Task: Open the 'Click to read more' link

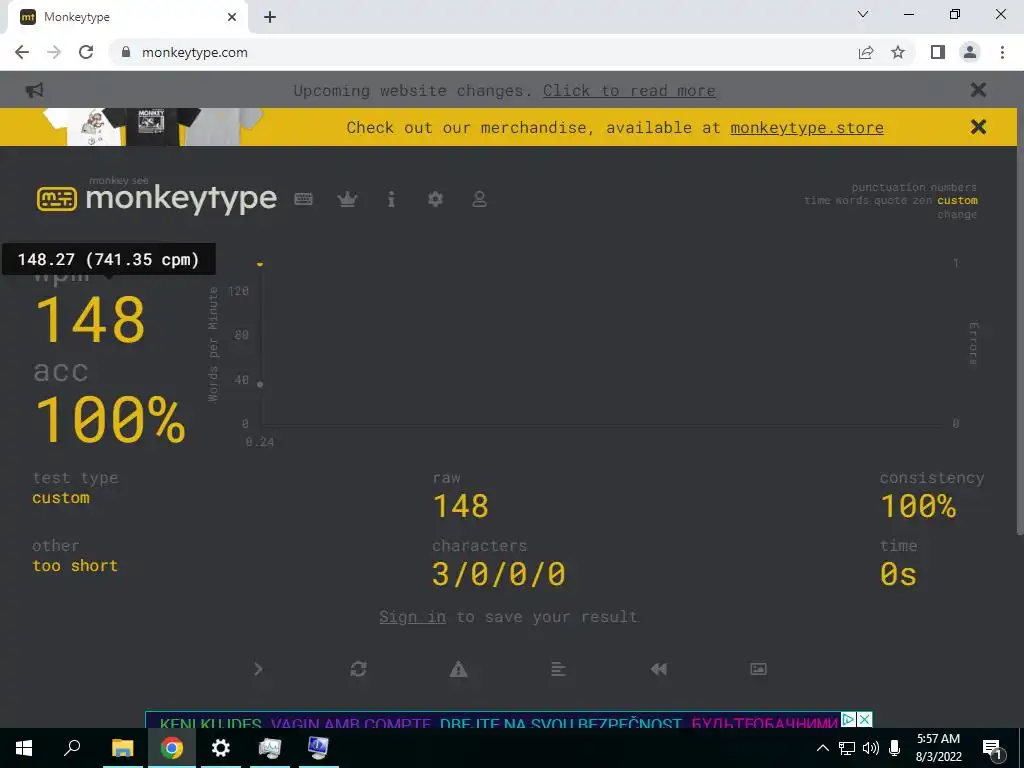Action: 629,91
